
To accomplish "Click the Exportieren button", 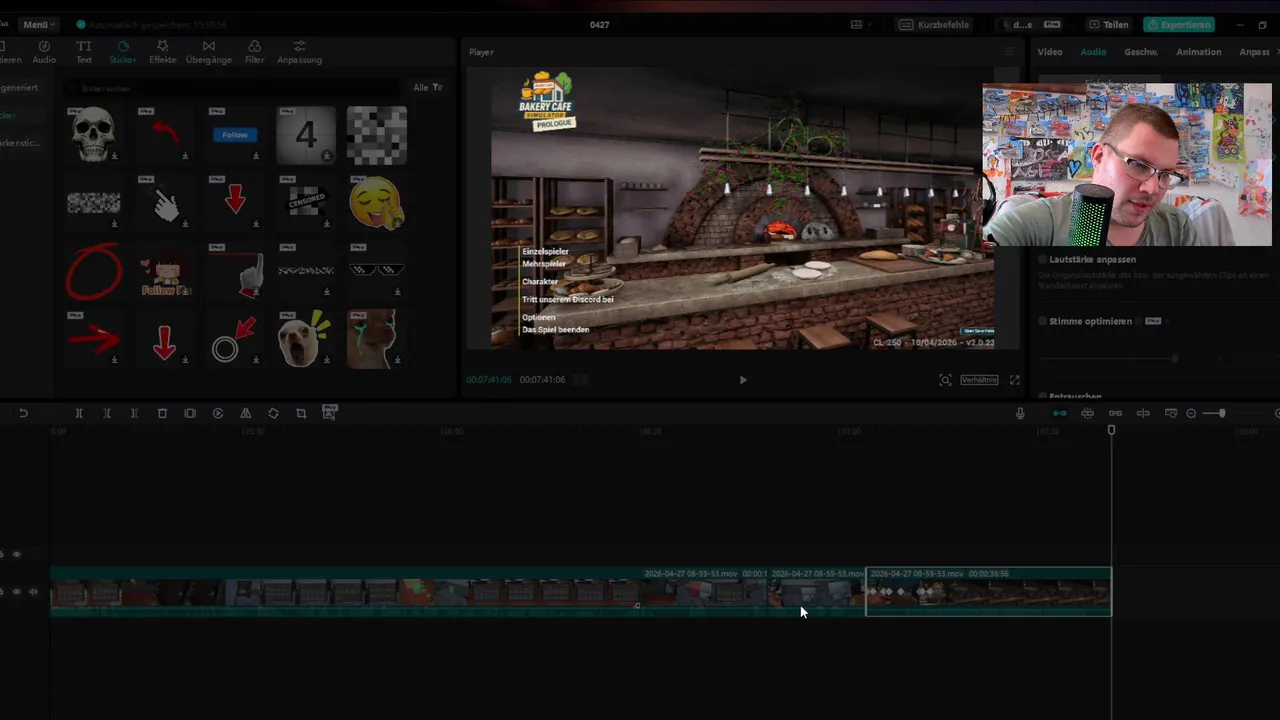I will (1179, 25).
